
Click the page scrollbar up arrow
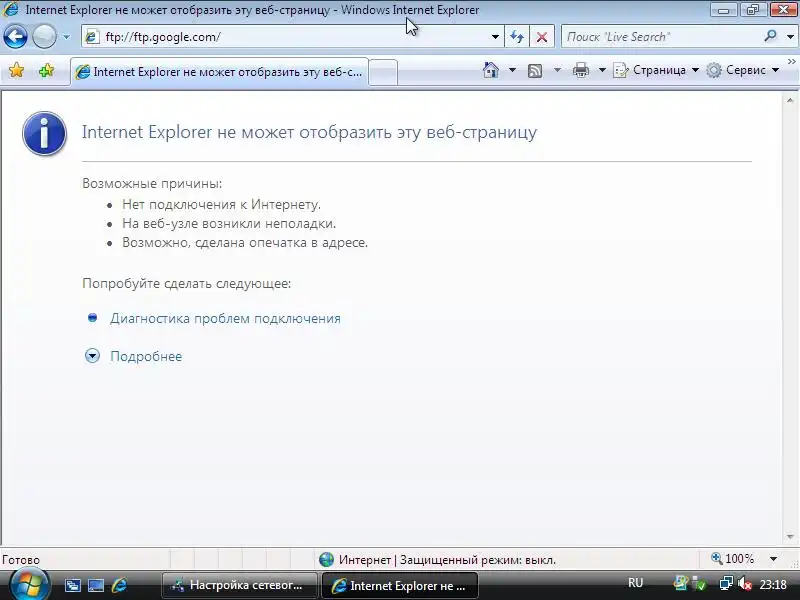click(x=790, y=101)
